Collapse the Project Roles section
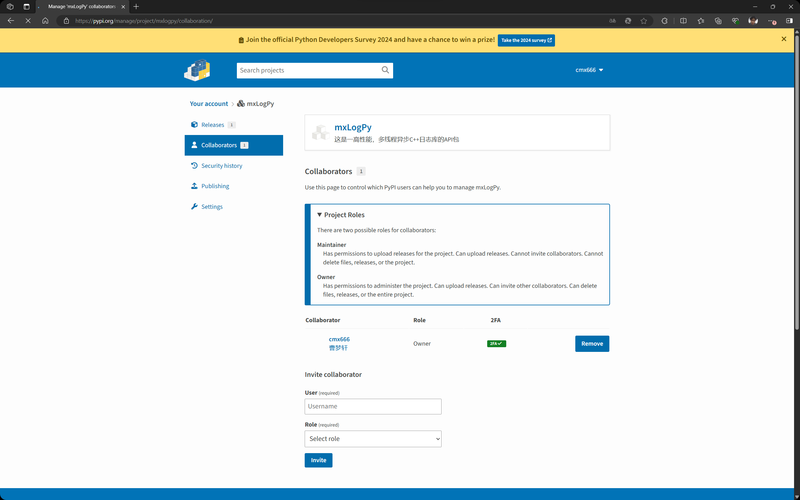Image resolution: width=800 pixels, height=500 pixels. 341,215
